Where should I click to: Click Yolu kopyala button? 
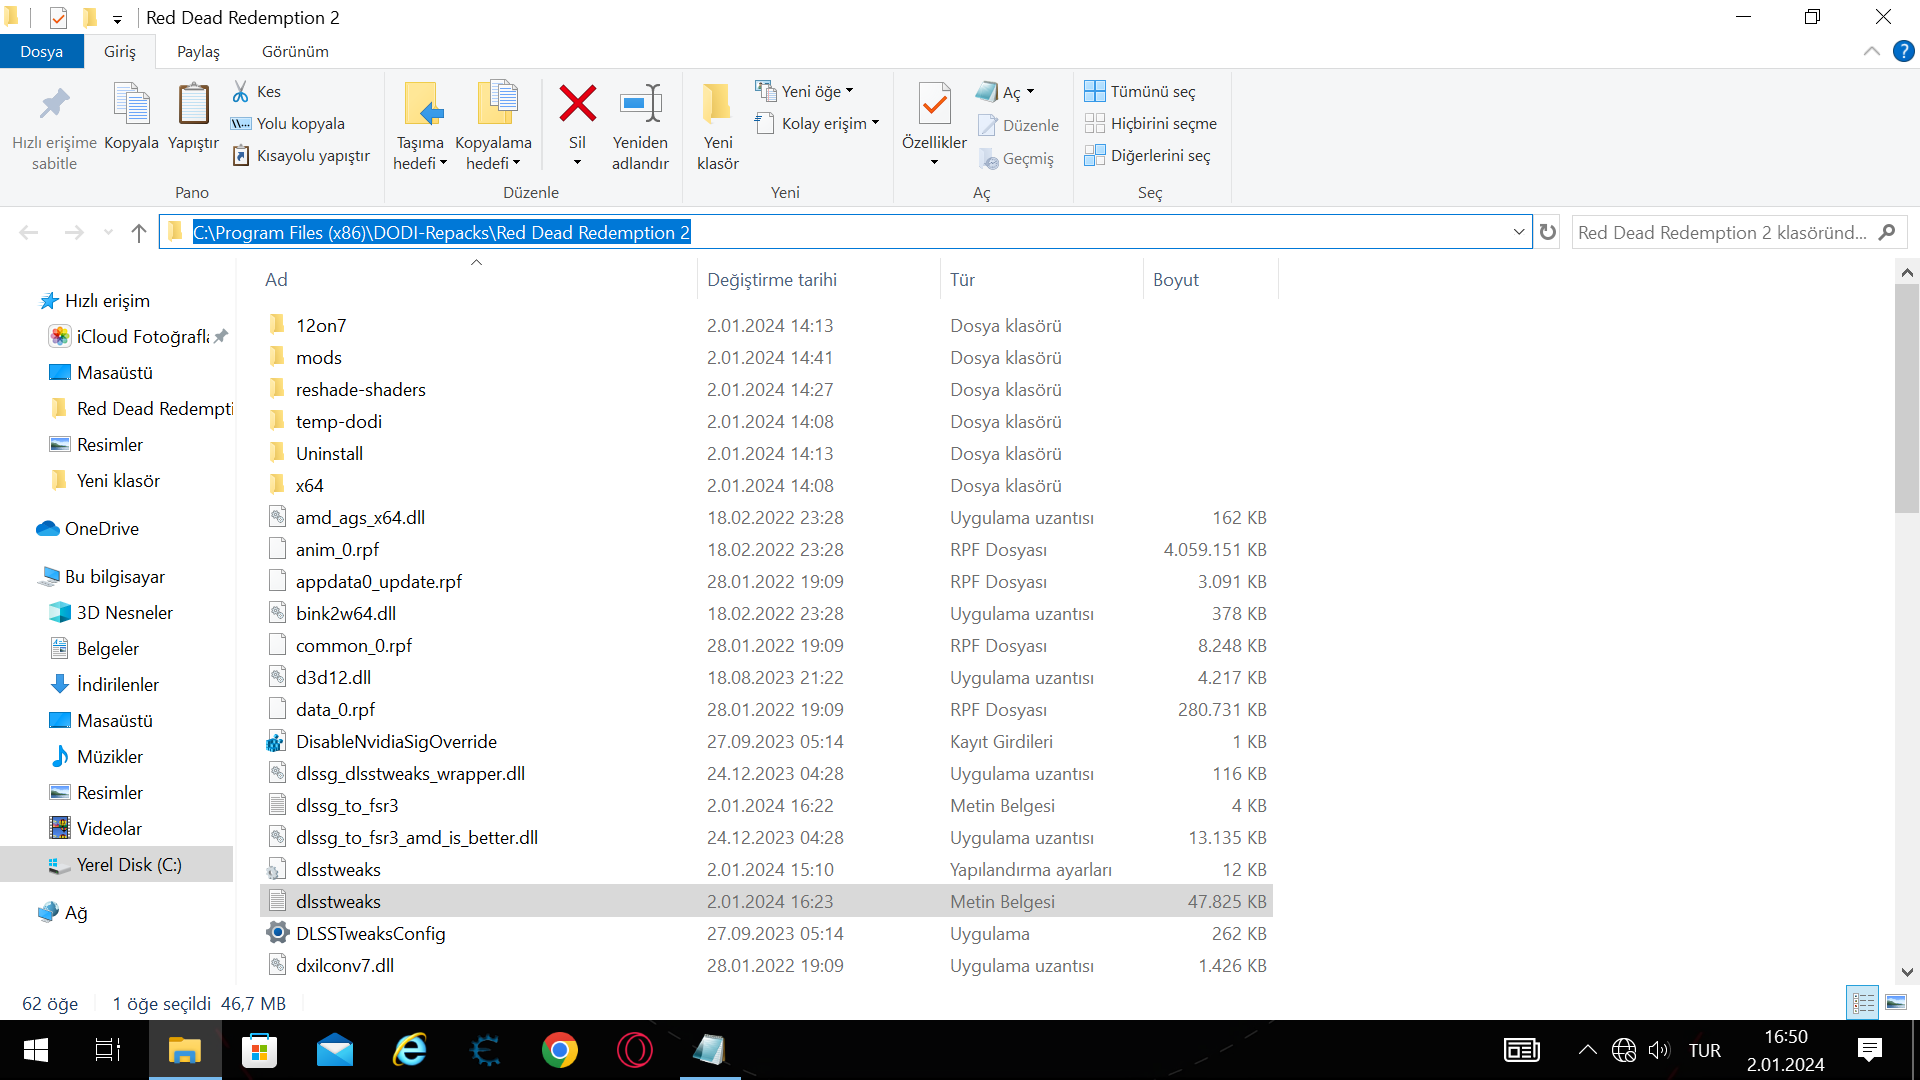coord(288,123)
